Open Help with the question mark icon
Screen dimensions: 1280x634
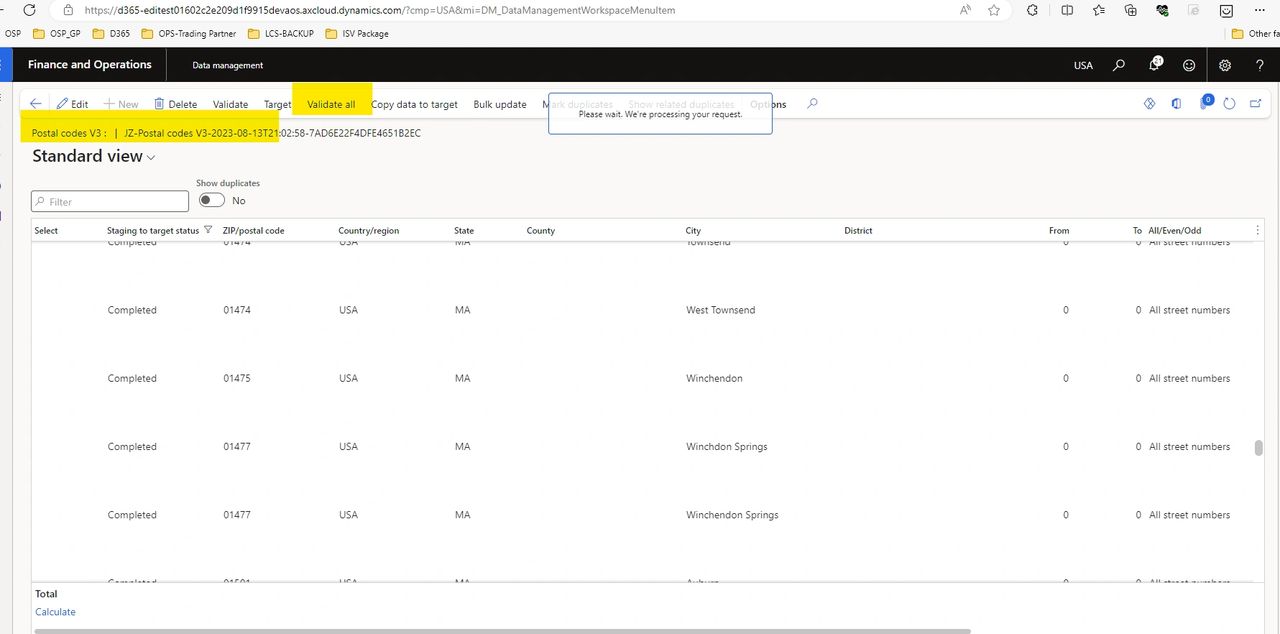point(1259,64)
